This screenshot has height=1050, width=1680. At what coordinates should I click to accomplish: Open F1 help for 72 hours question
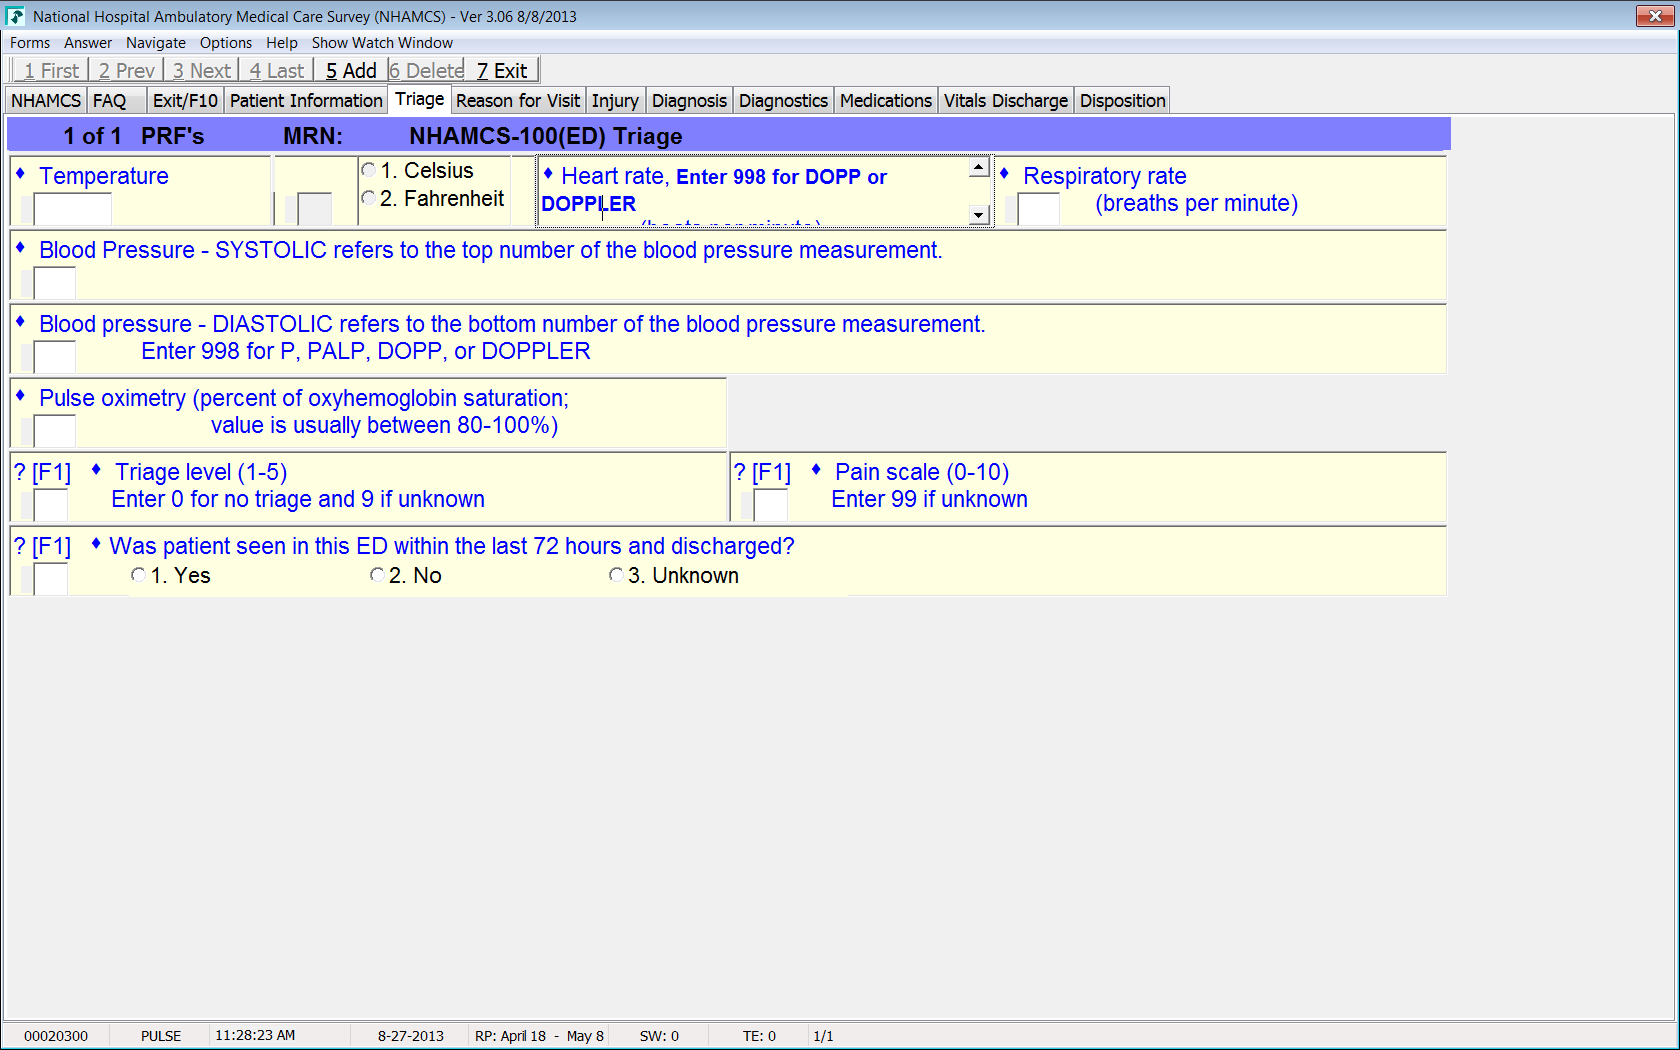click(43, 546)
